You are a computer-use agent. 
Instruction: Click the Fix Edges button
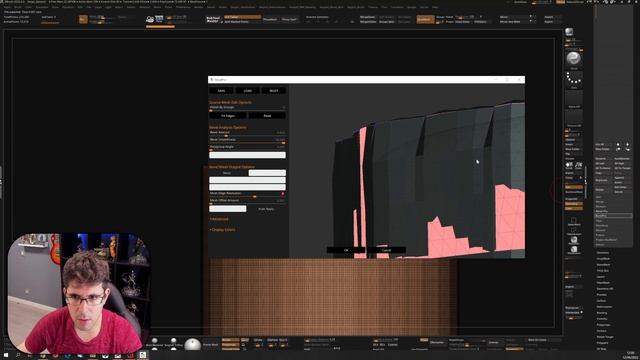click(x=228, y=116)
